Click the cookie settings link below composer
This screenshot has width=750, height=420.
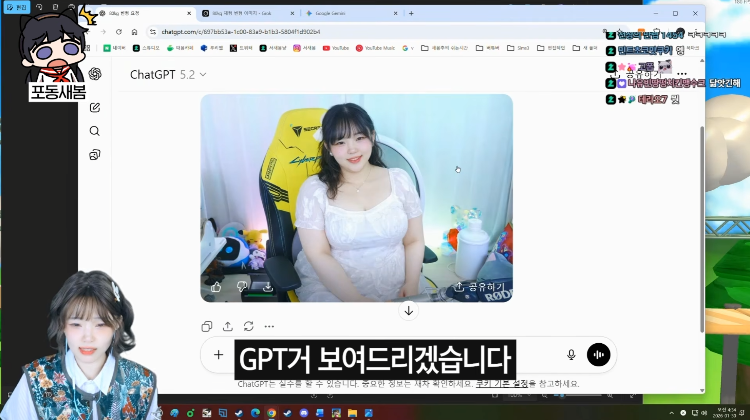502,384
